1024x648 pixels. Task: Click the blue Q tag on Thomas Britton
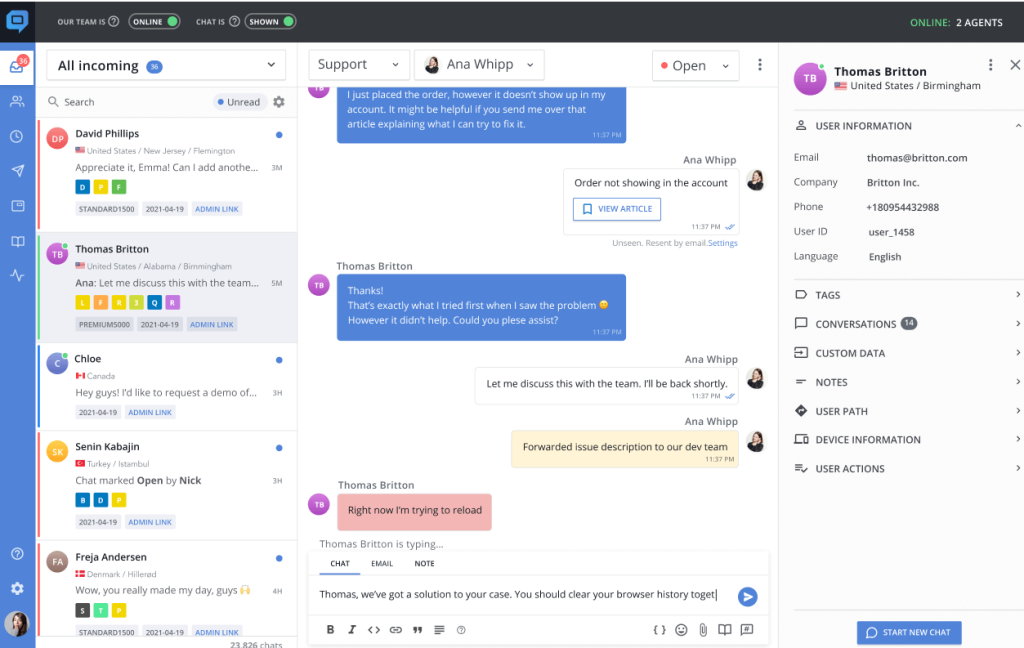154,302
